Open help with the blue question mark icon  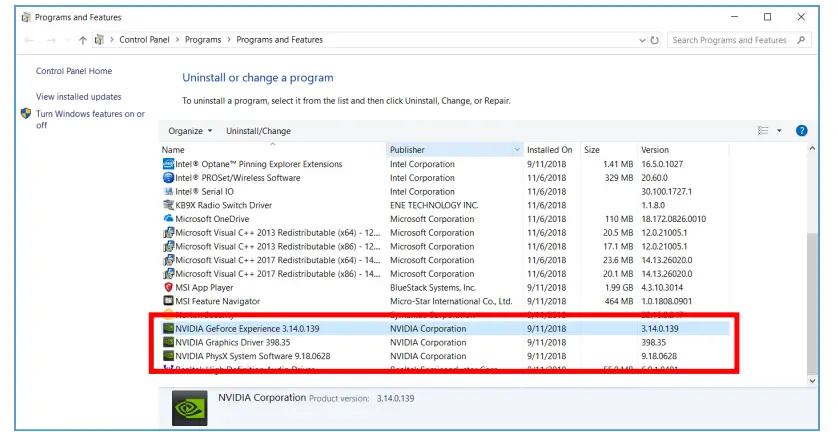[x=801, y=131]
